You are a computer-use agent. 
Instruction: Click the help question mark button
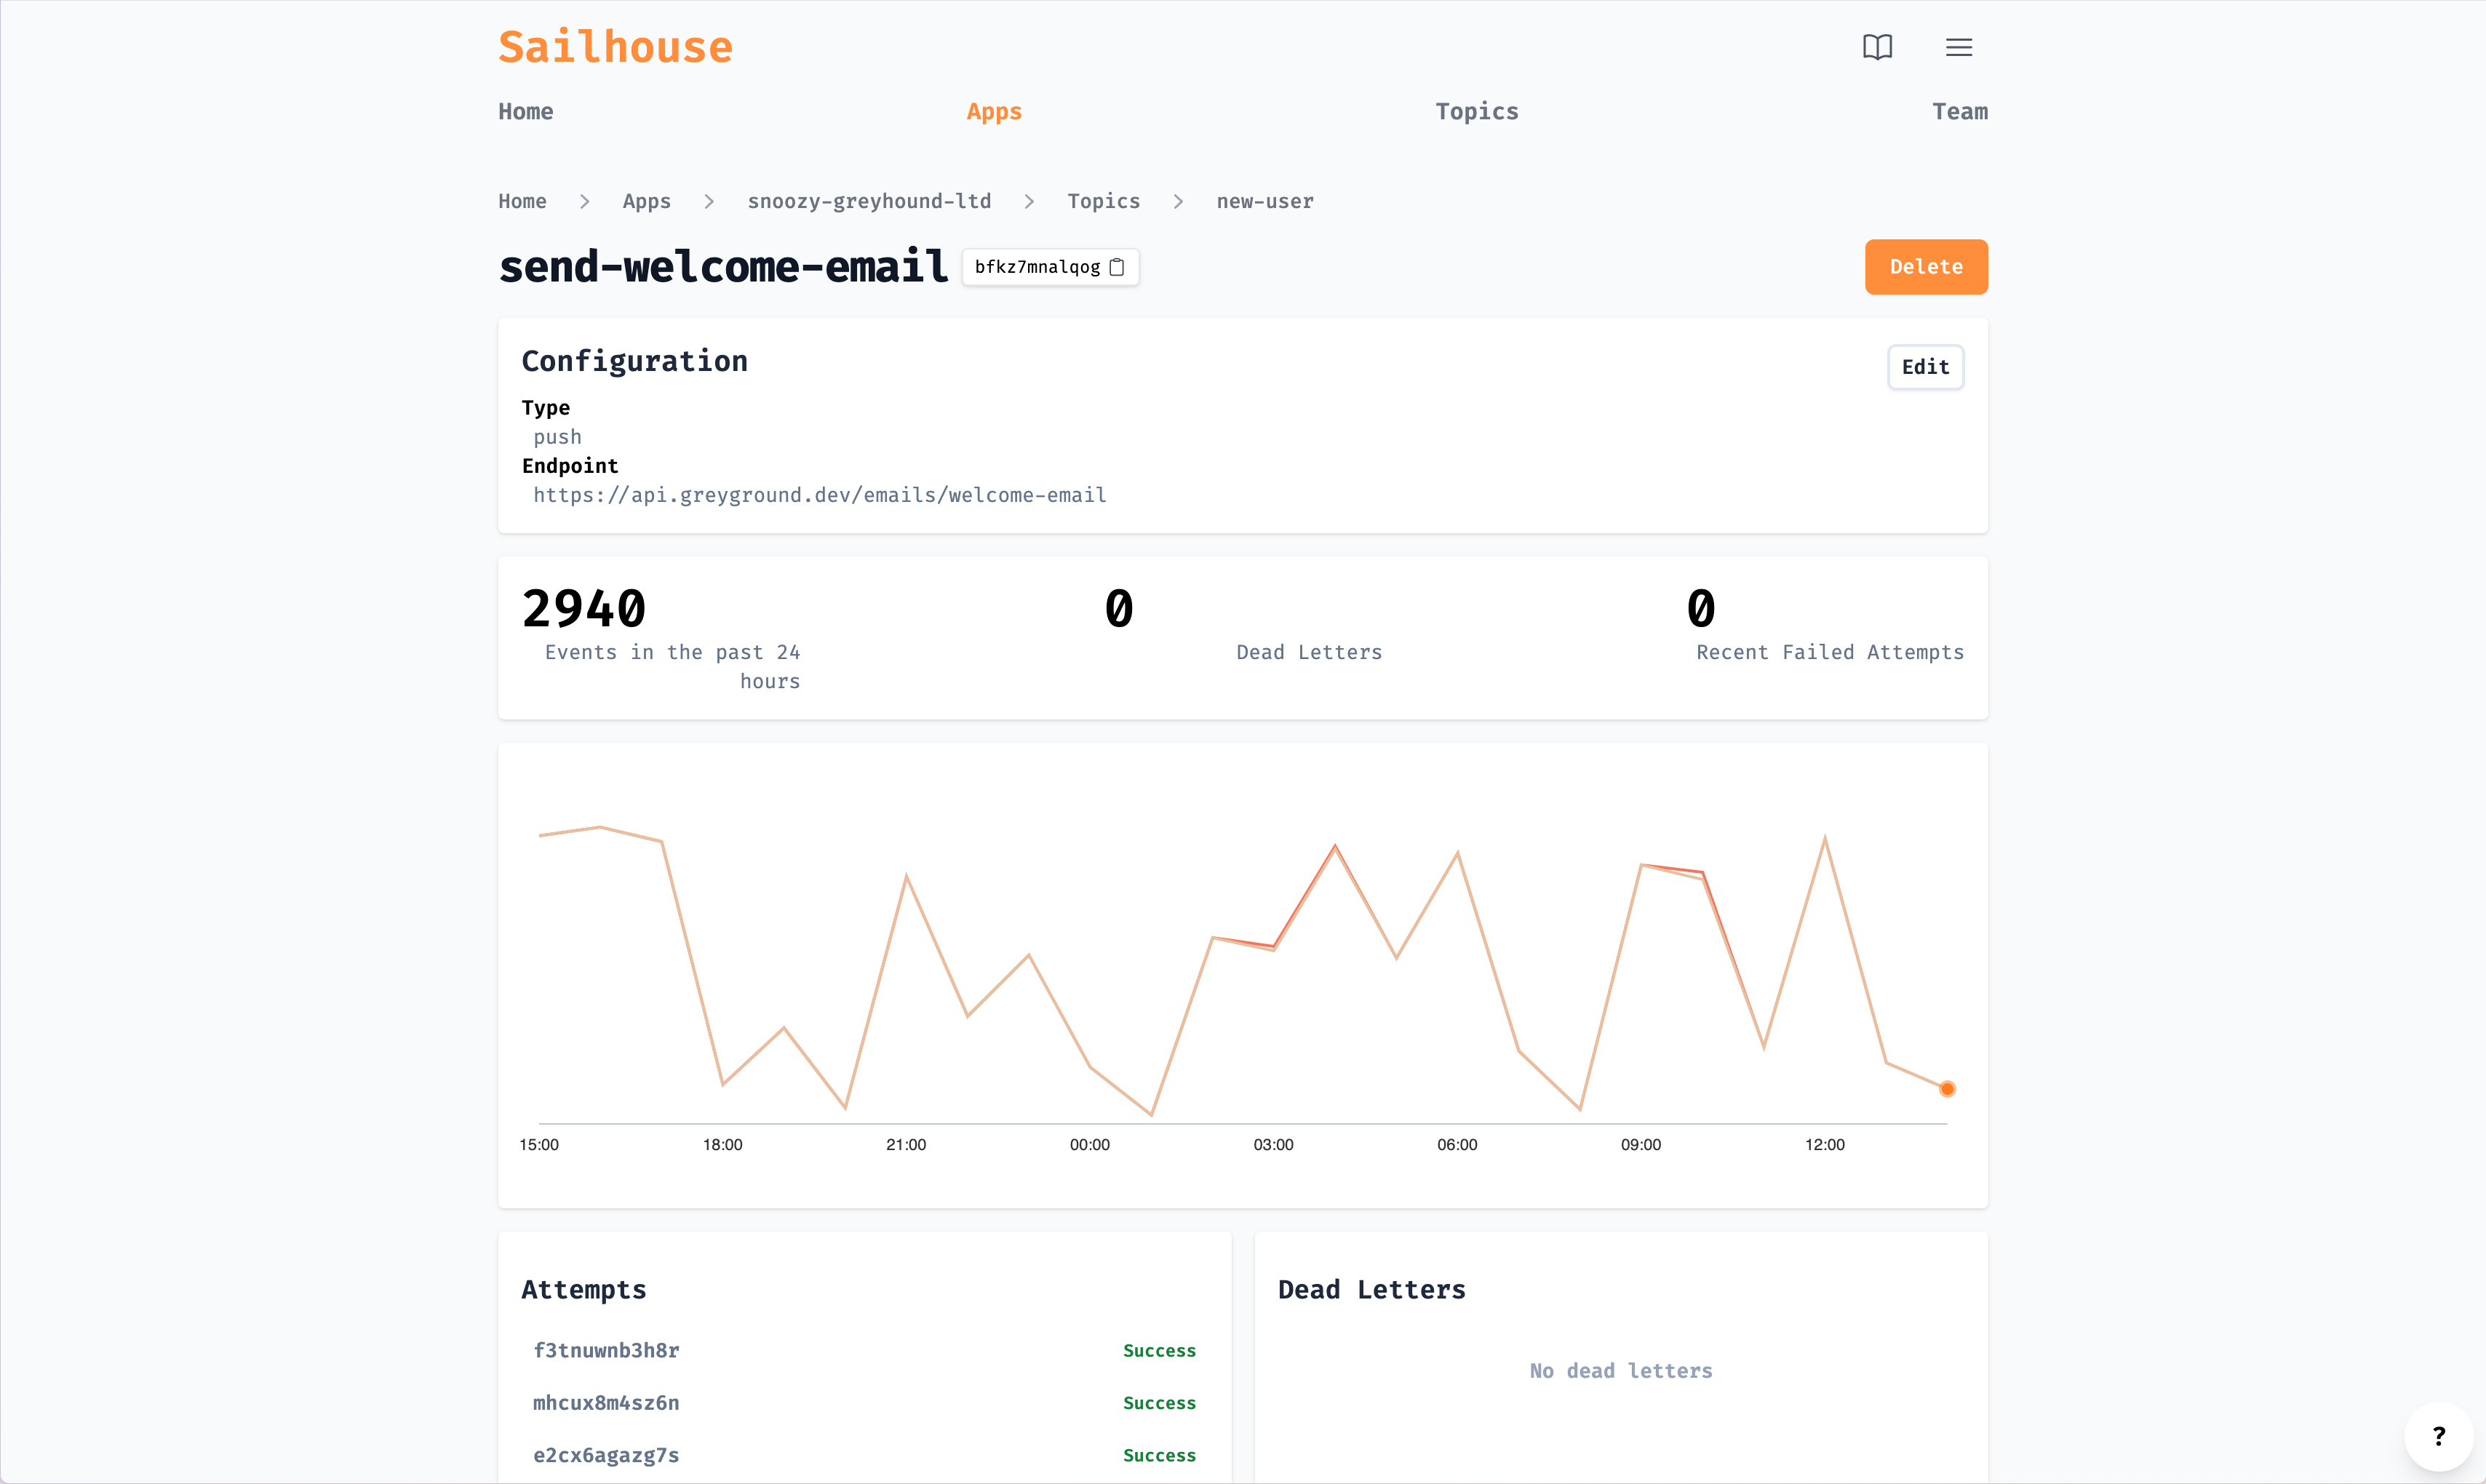[x=2438, y=1436]
